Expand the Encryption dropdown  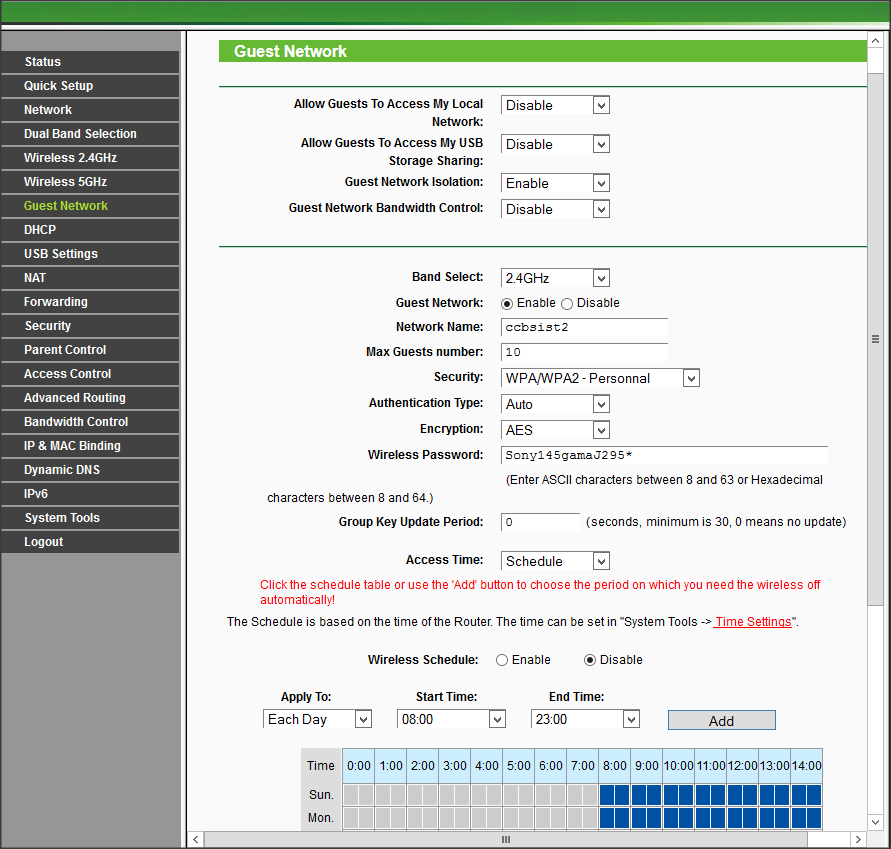click(x=555, y=430)
